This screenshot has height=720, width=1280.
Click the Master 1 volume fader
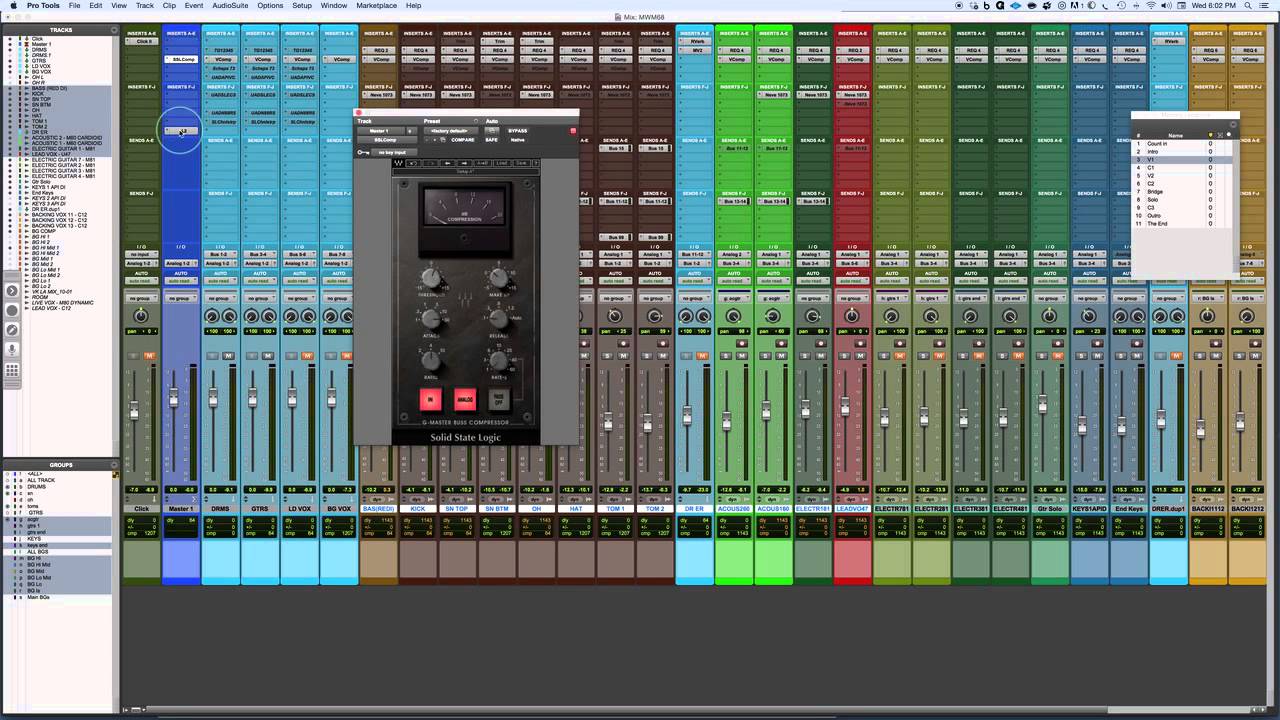[173, 399]
